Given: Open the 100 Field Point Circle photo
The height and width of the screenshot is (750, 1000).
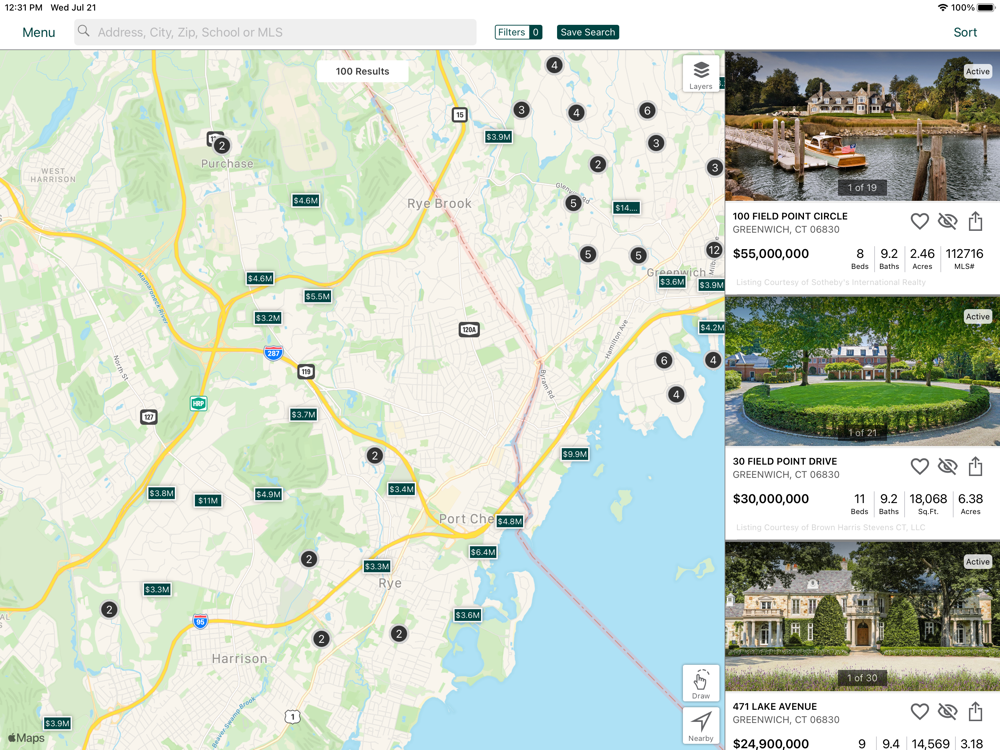Looking at the screenshot, I should pyautogui.click(x=862, y=126).
